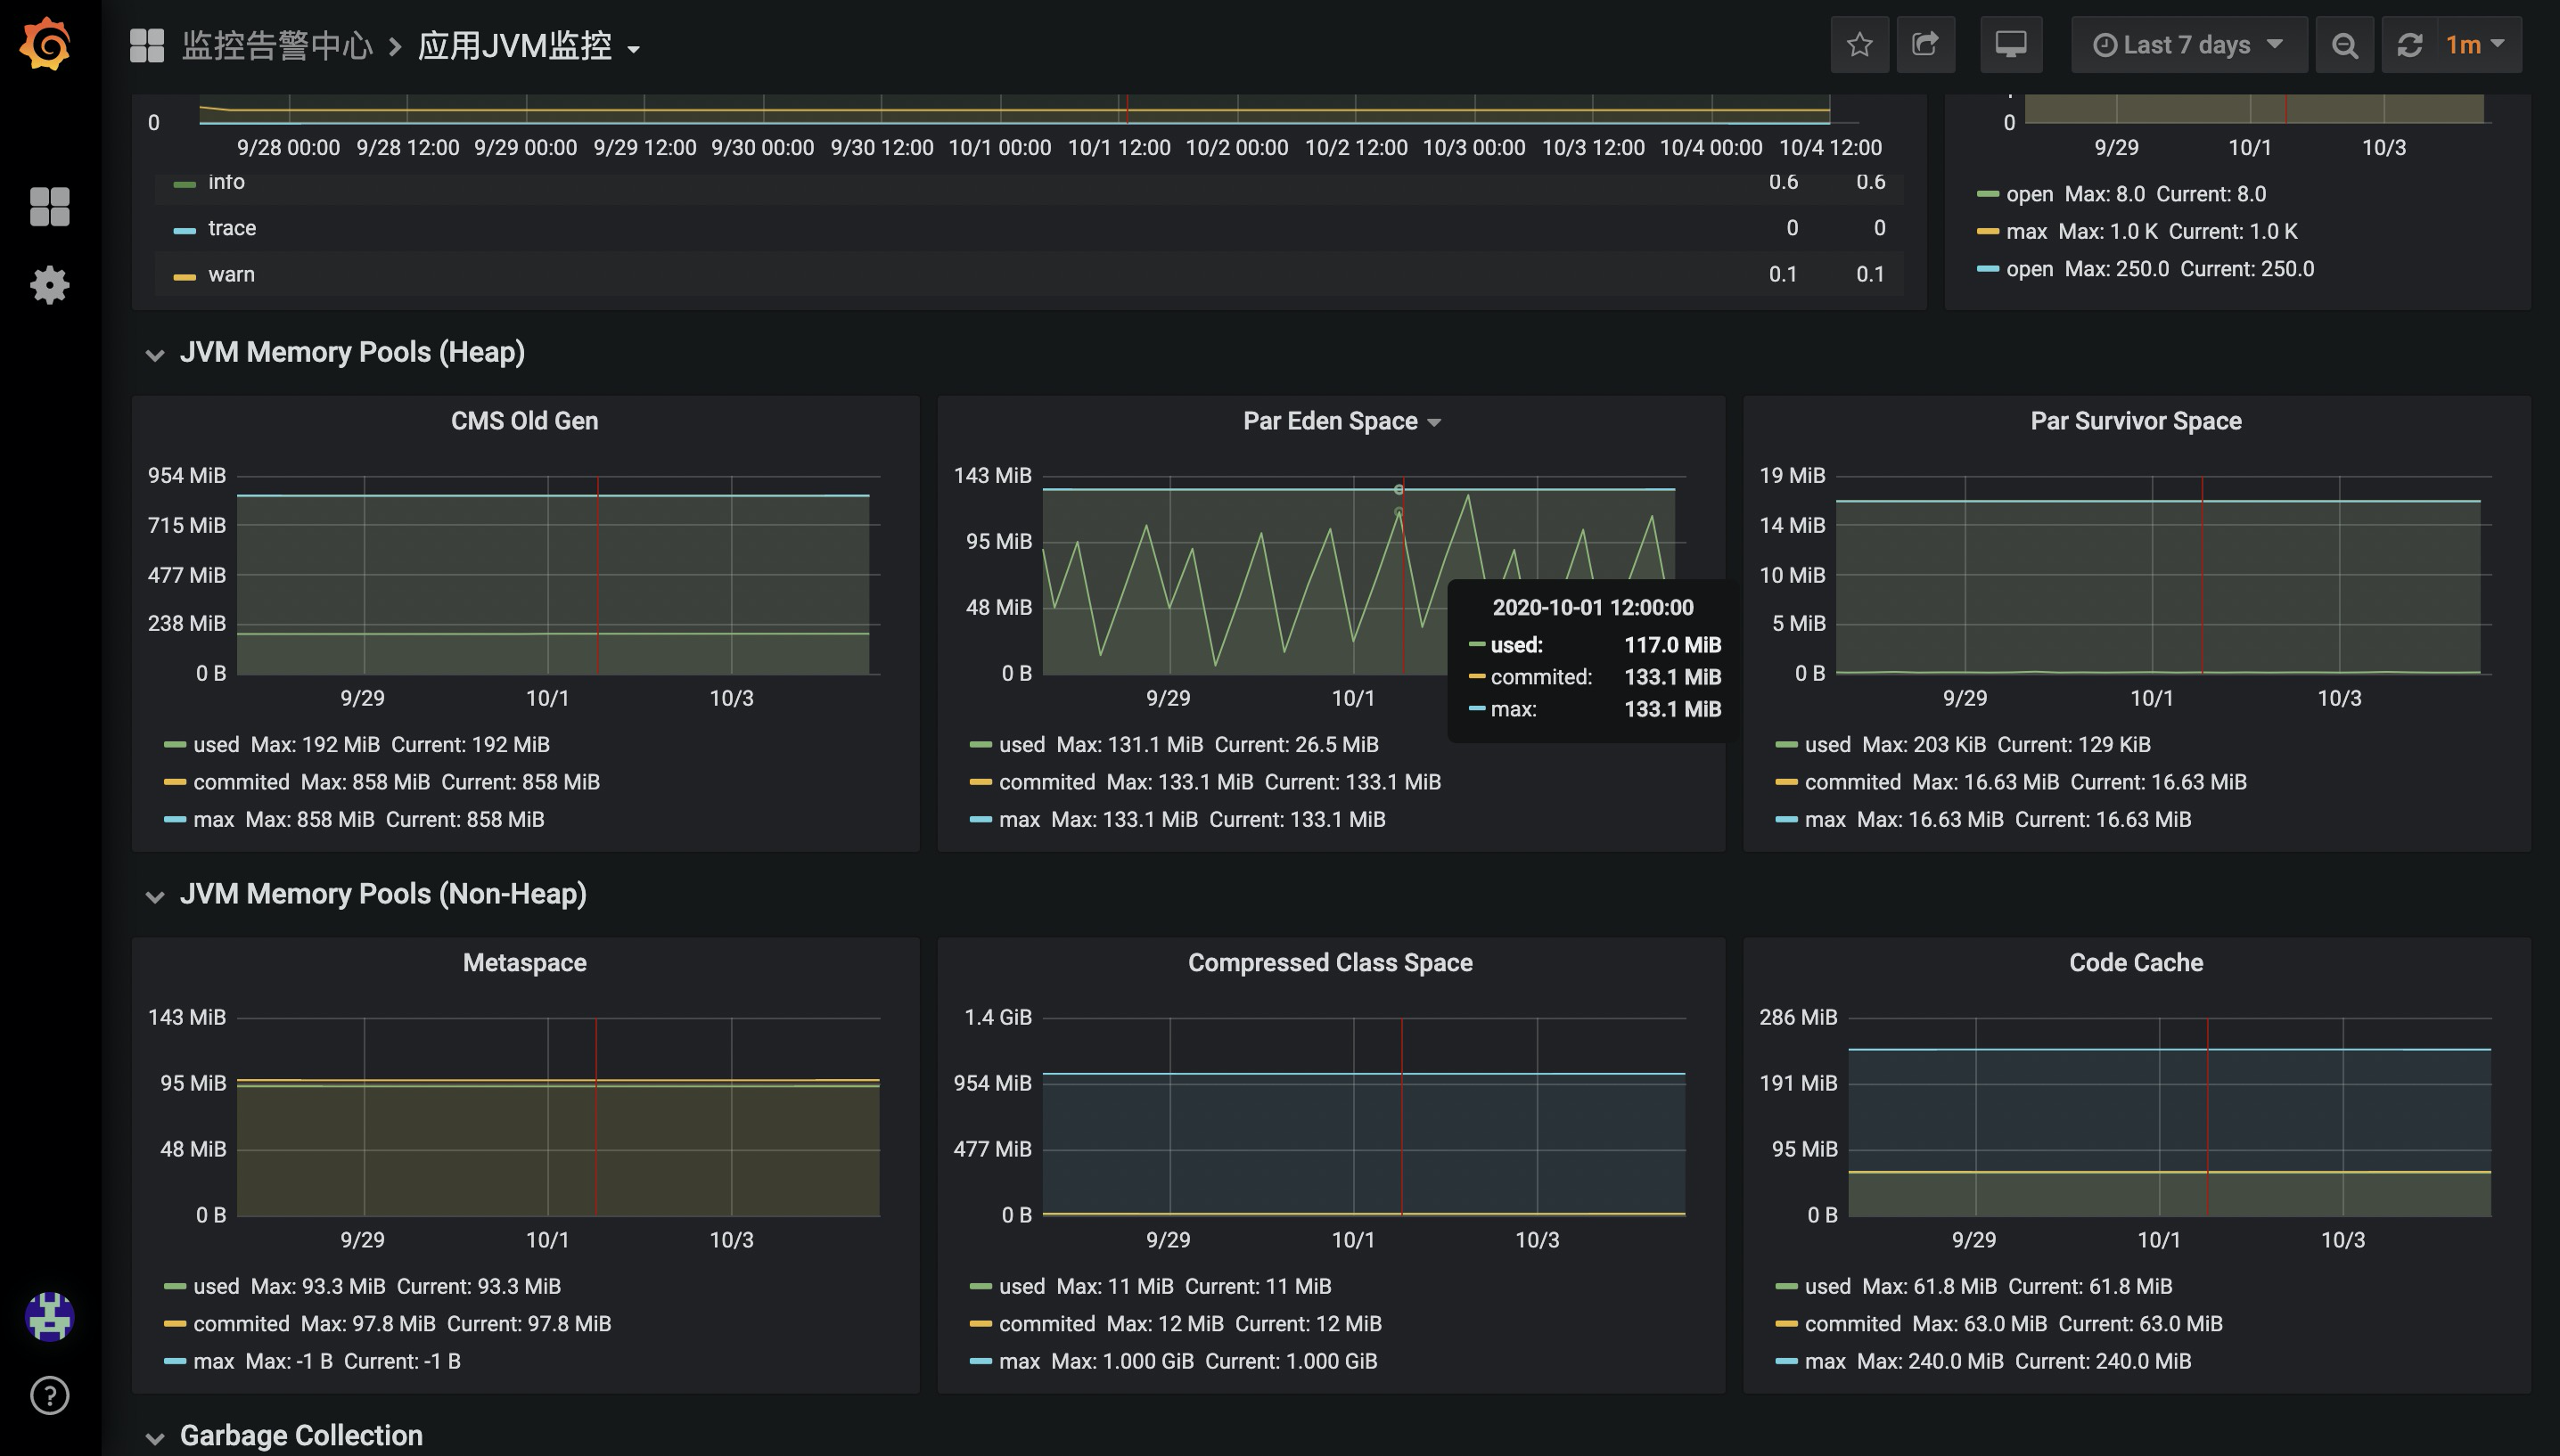Toggle open Max 8.0 series in legend
This screenshot has width=2560, height=1456.
pos(2029,194)
